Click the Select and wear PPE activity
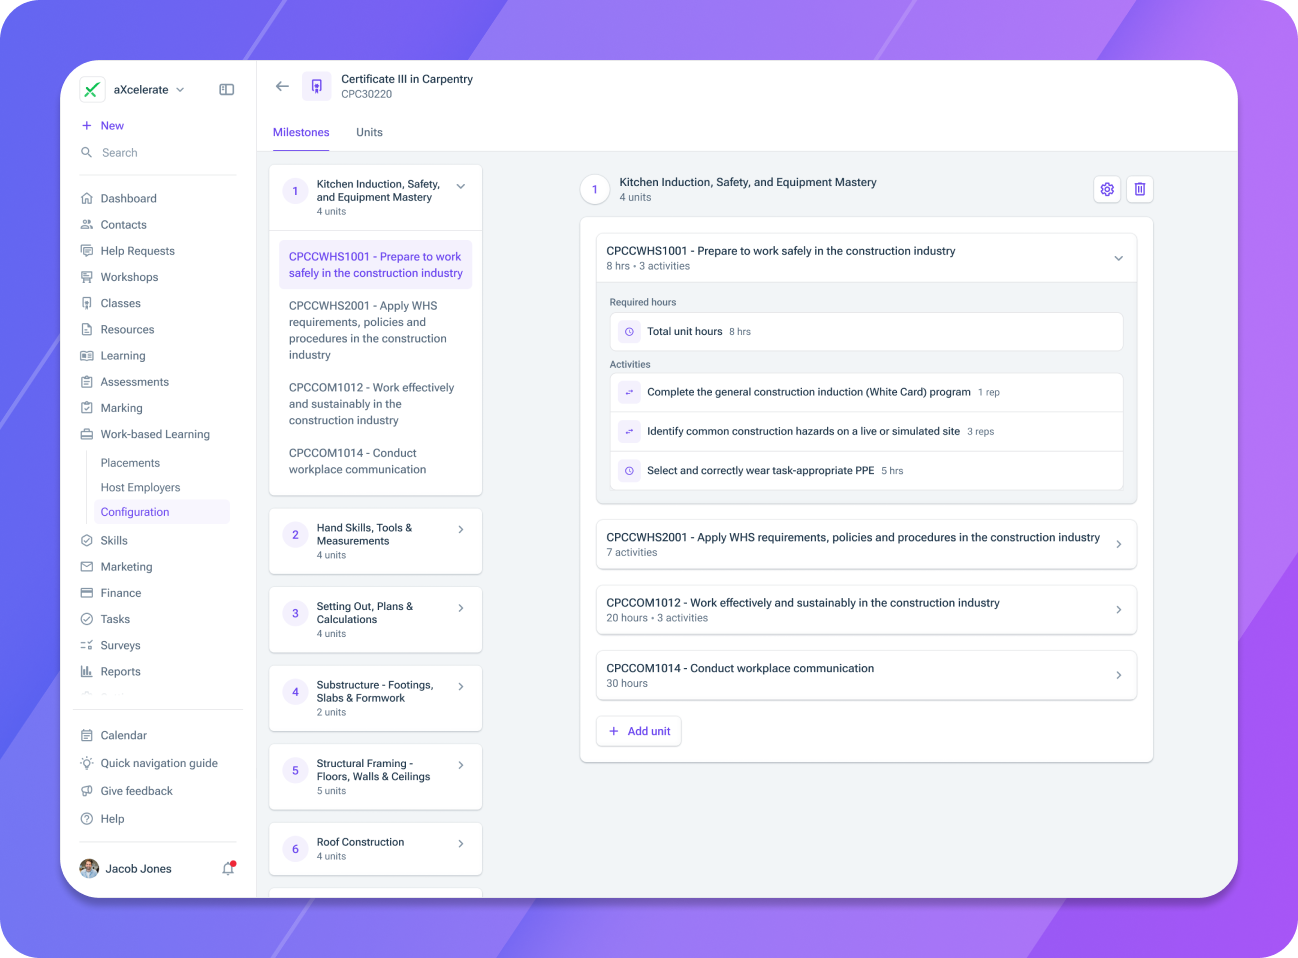The image size is (1298, 958). 866,470
